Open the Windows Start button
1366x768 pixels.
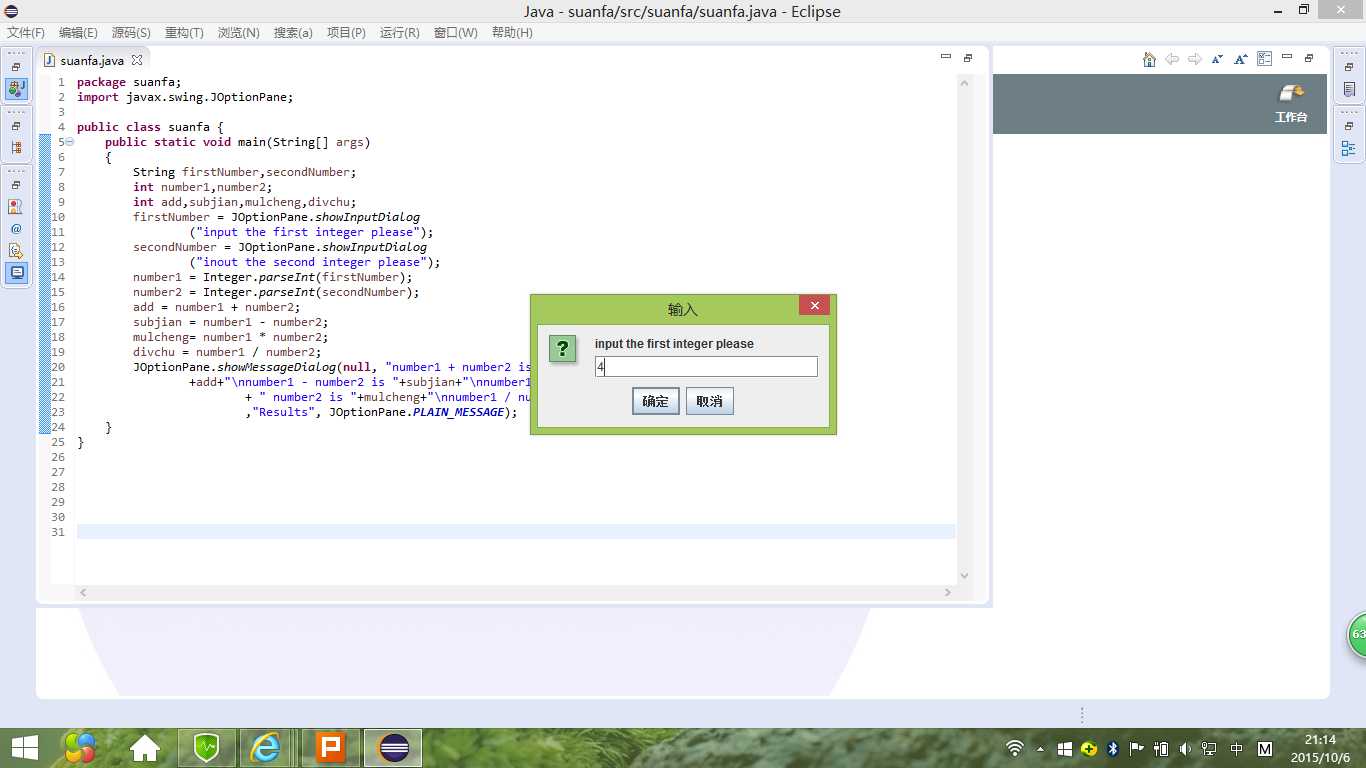click(x=25, y=747)
